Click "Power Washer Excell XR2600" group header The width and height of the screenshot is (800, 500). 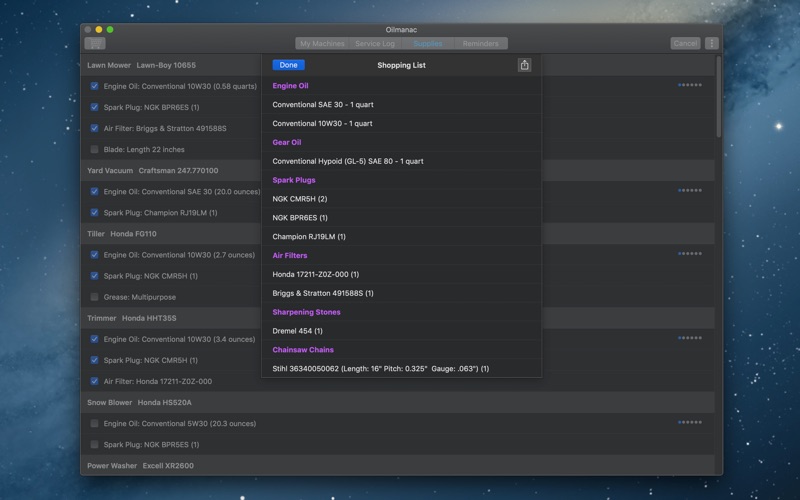[140, 466]
